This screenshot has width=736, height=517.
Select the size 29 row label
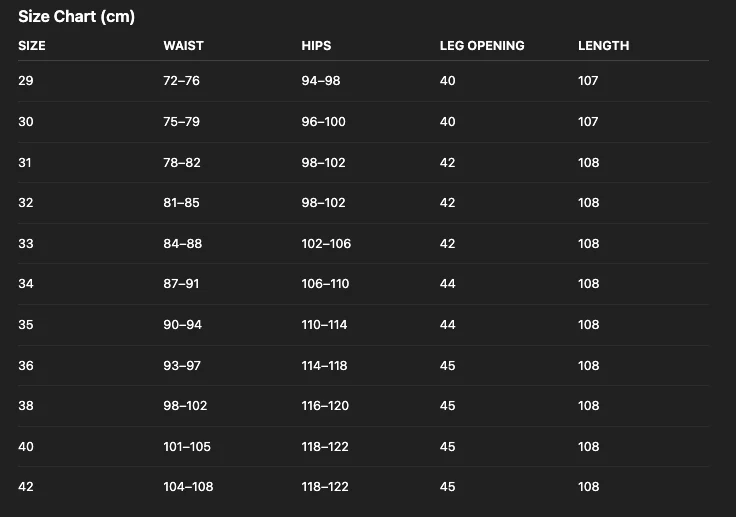click(26, 80)
